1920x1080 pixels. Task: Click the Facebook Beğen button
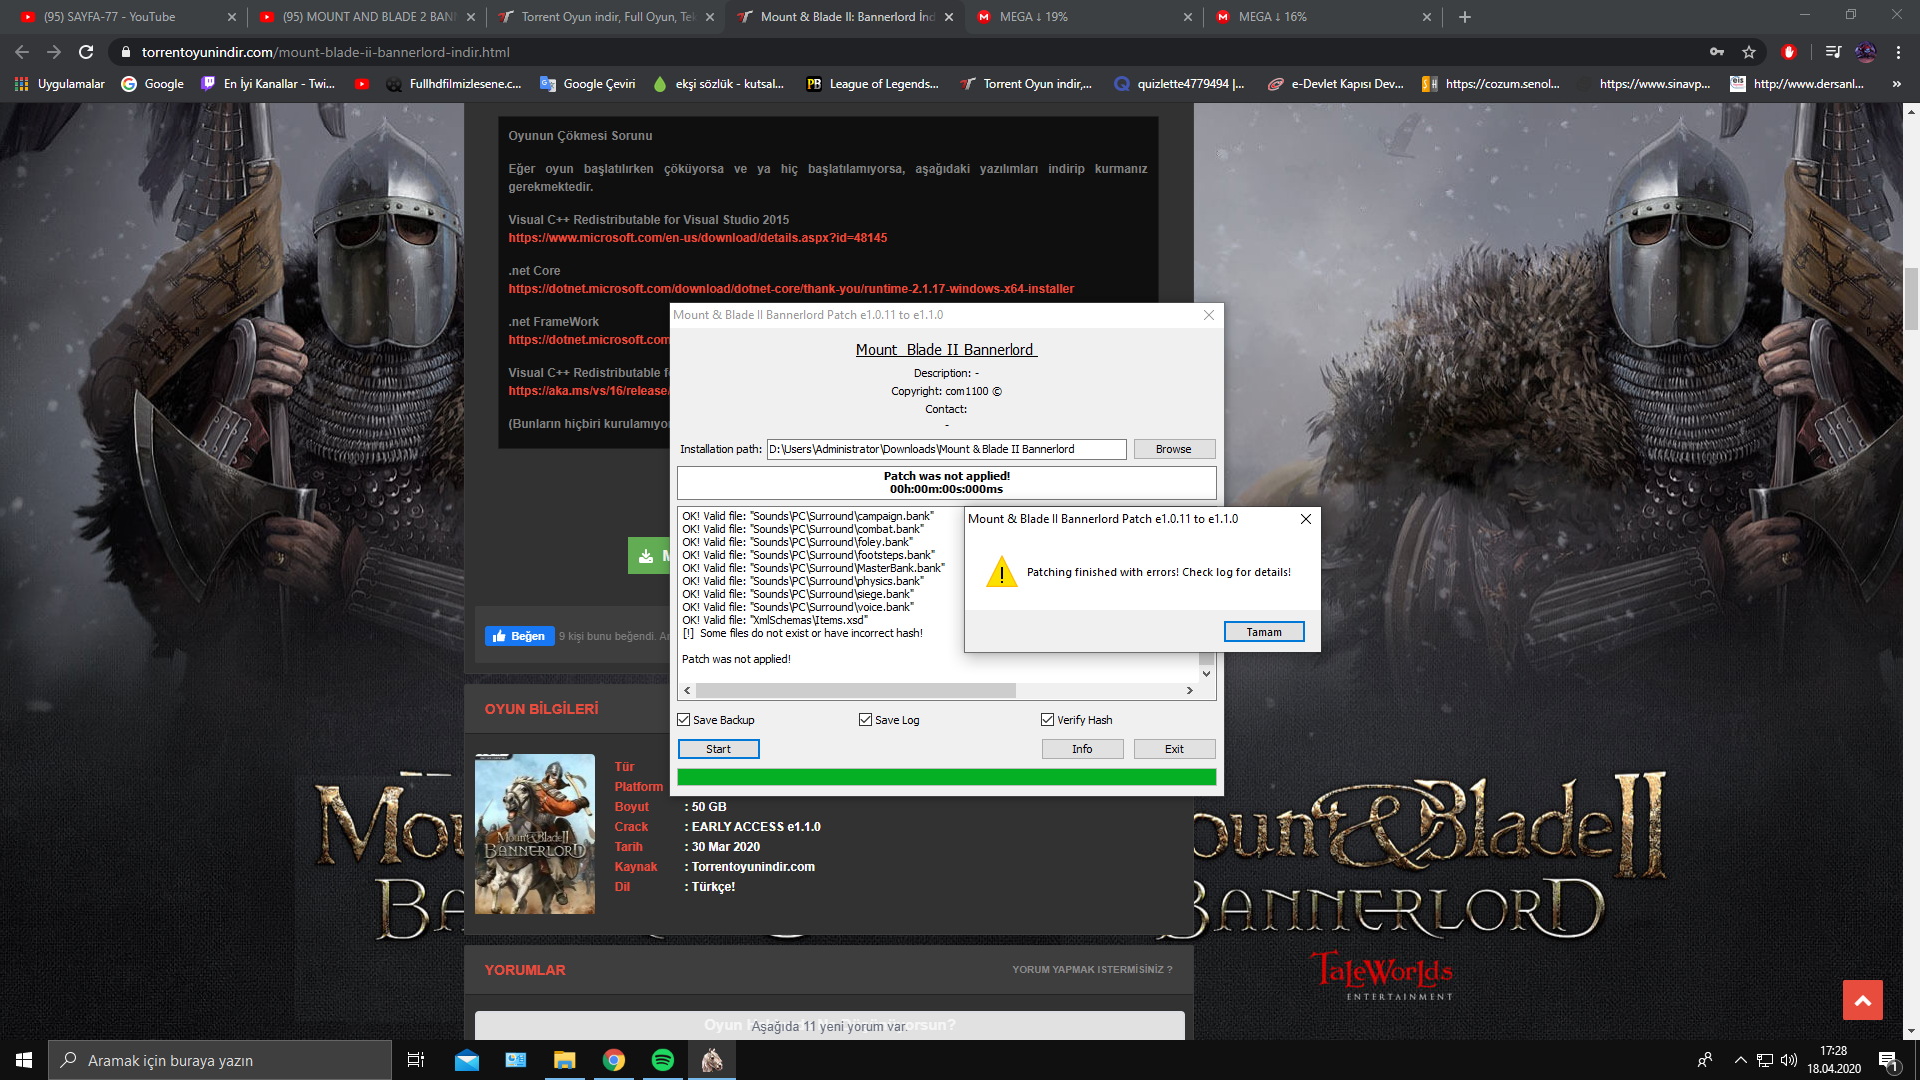(x=519, y=636)
